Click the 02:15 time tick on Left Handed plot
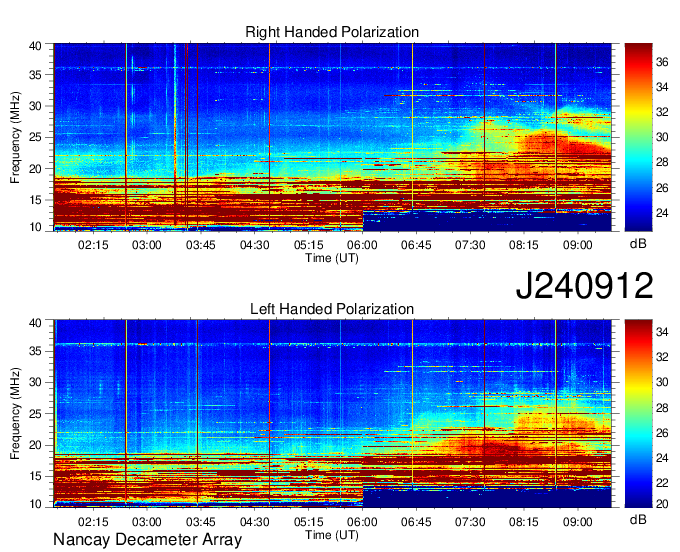The image size is (680, 552). pyautogui.click(x=93, y=521)
